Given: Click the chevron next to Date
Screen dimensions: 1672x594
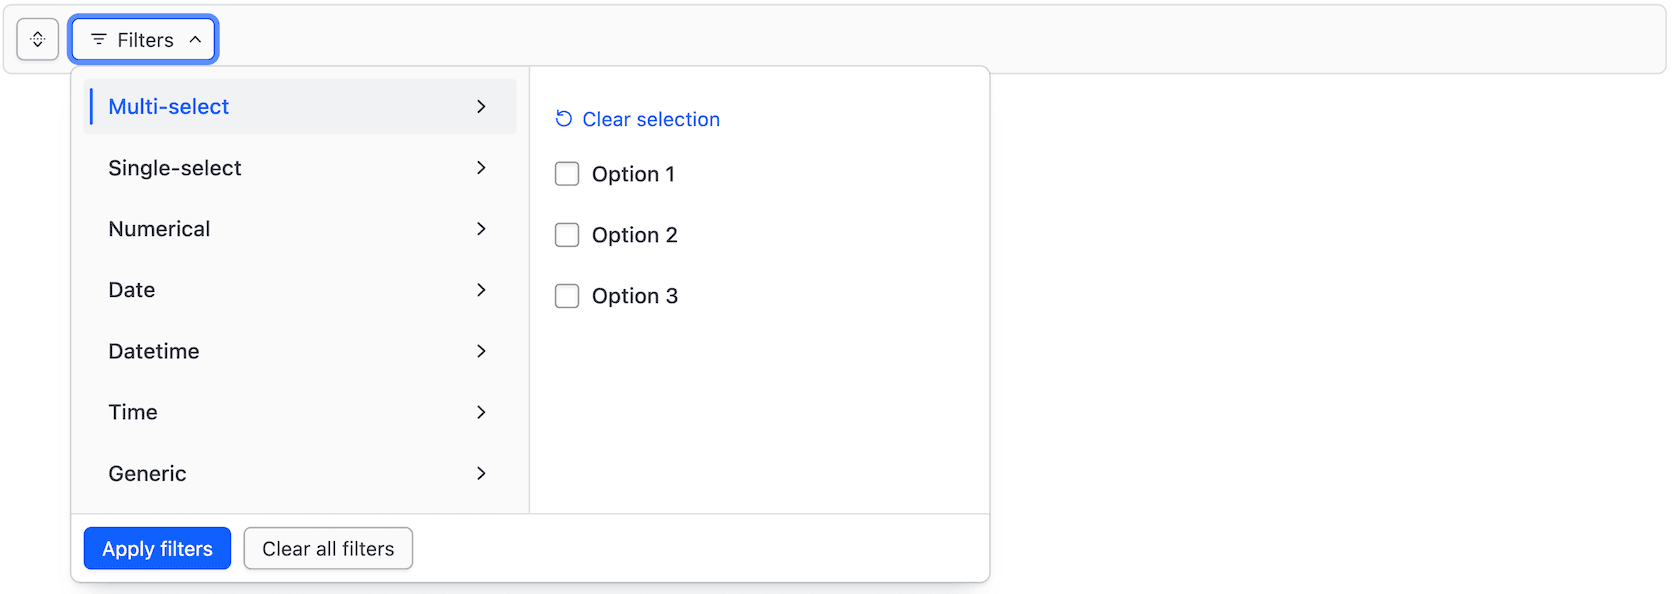Looking at the screenshot, I should [482, 290].
